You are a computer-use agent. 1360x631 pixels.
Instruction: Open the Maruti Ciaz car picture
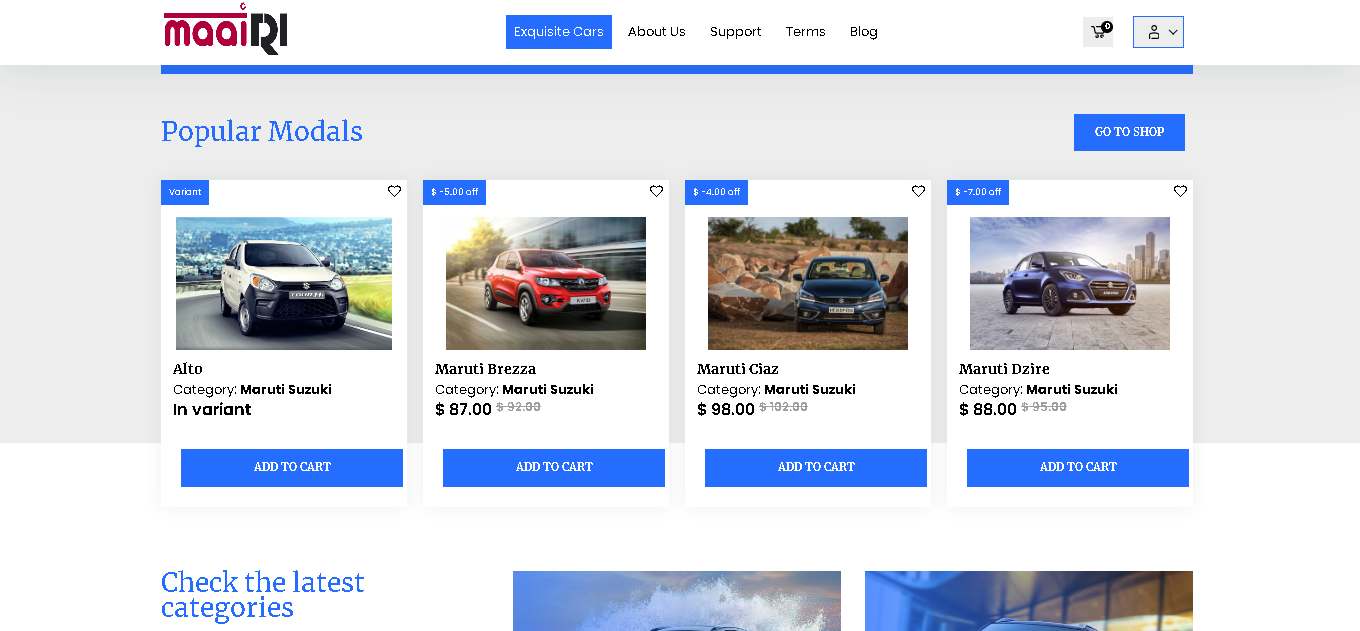click(808, 283)
